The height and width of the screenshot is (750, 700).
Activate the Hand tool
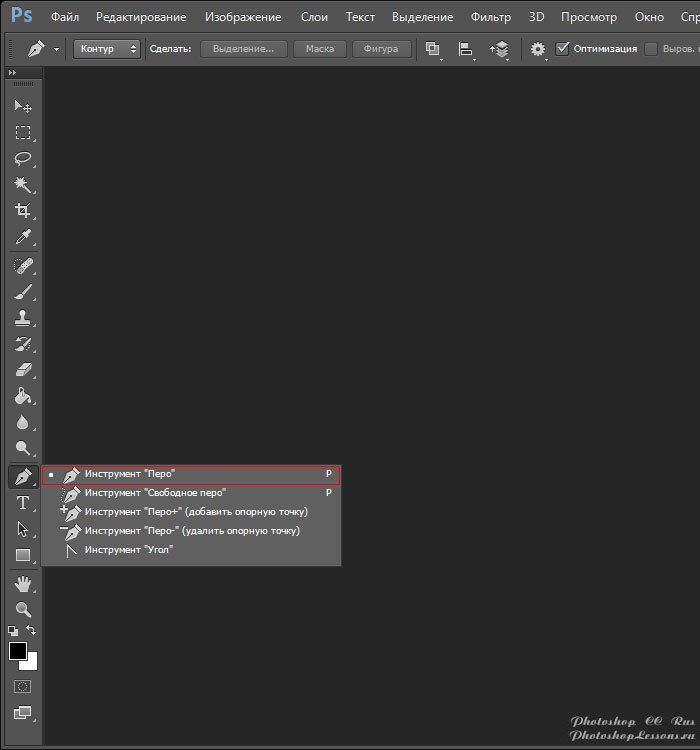tap(22, 583)
